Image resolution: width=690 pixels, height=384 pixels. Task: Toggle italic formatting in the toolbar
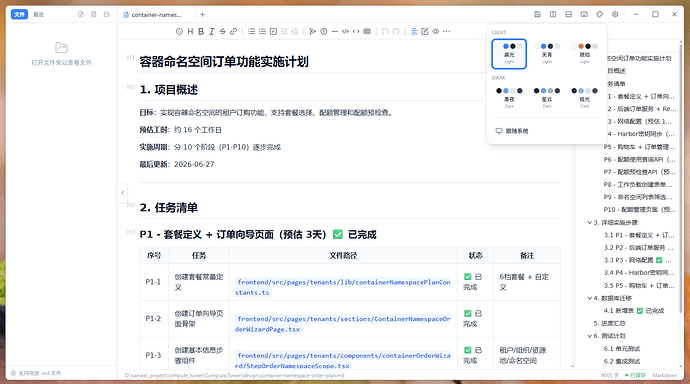point(212,31)
